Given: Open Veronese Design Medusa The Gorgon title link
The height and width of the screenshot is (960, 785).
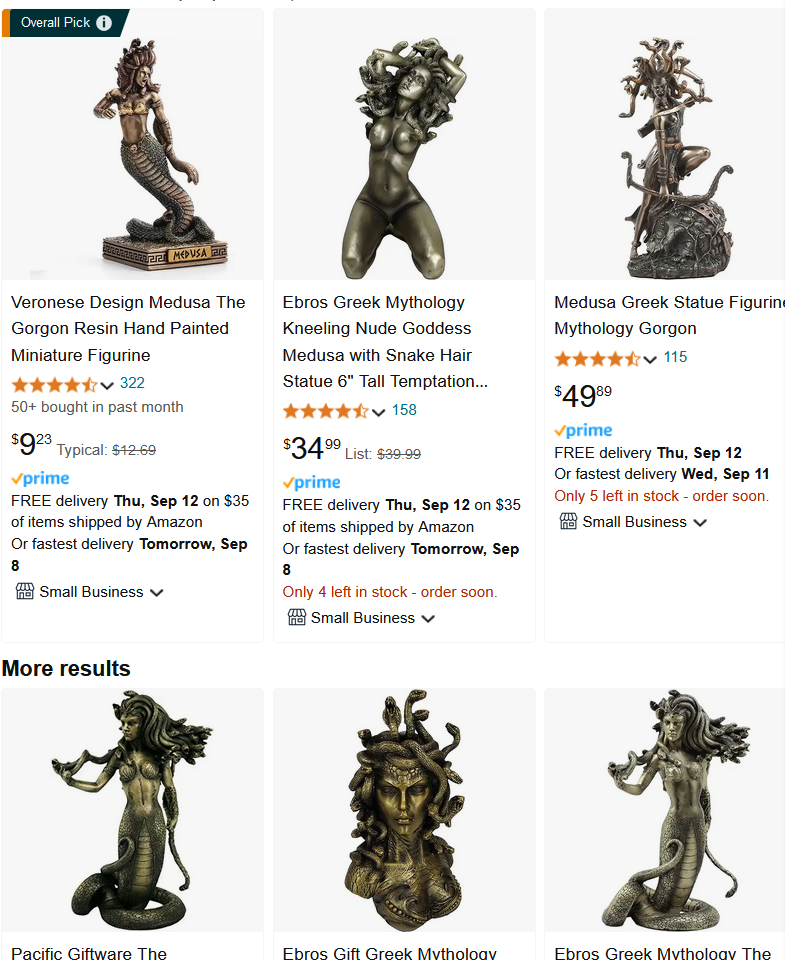Looking at the screenshot, I should (x=128, y=329).
